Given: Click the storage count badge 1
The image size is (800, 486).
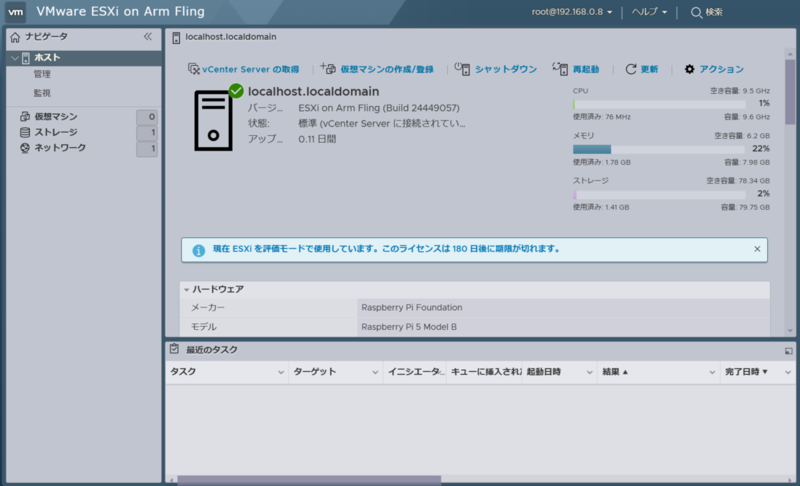Looking at the screenshot, I should coord(147,133).
